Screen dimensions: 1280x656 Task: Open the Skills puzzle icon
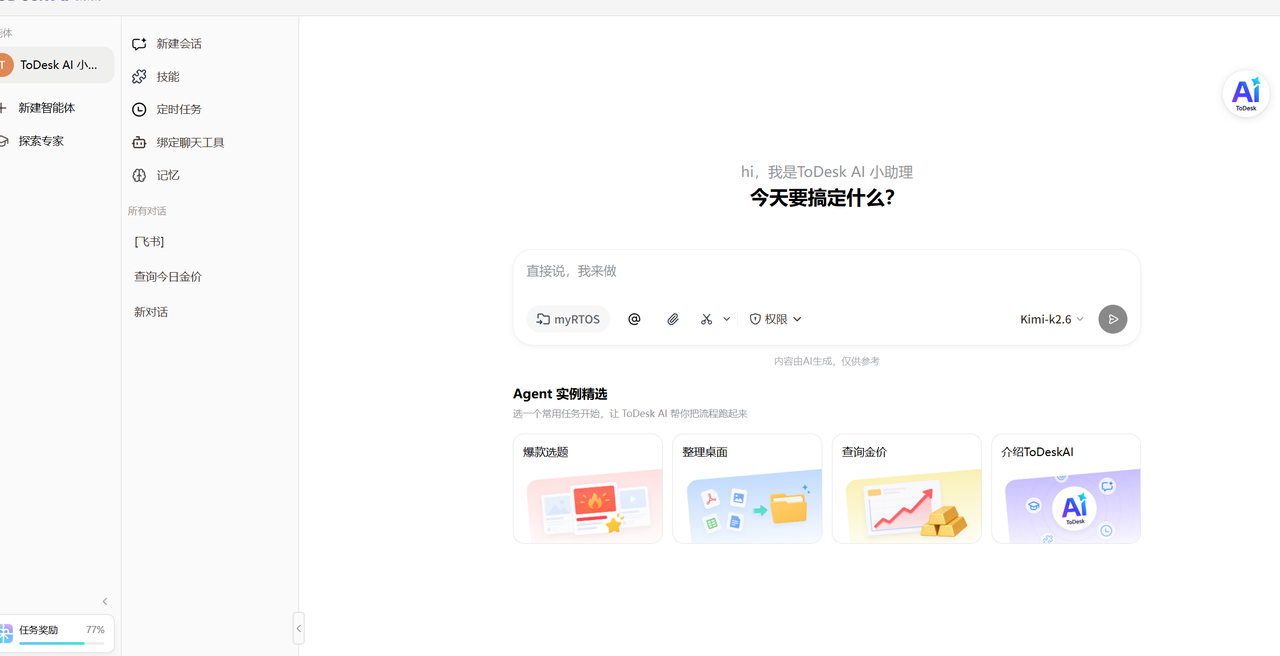[x=139, y=77]
